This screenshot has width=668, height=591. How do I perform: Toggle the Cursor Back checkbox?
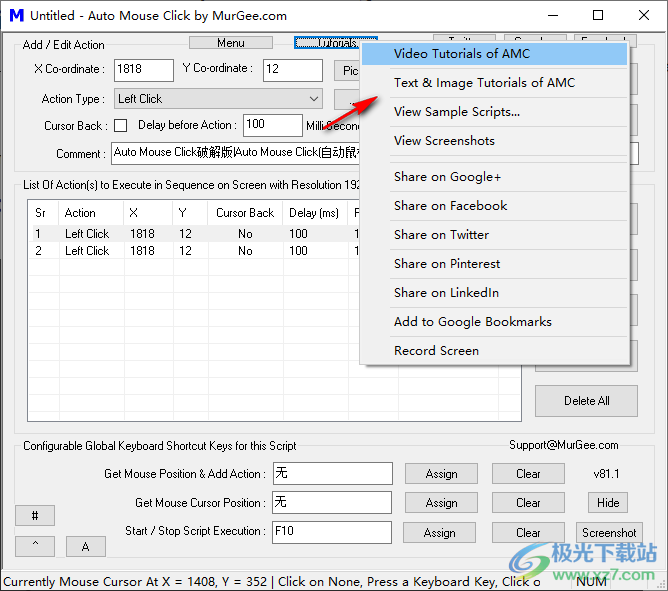pos(121,126)
